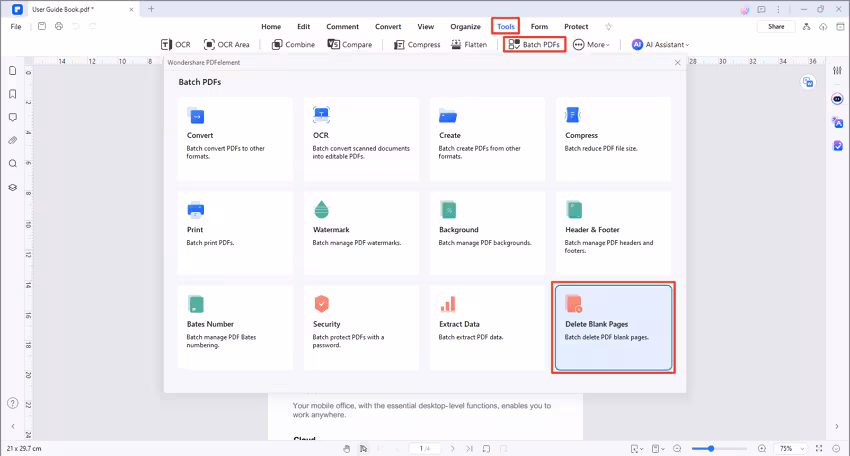
Task: Open the properties settings panel icon
Action: 838,70
